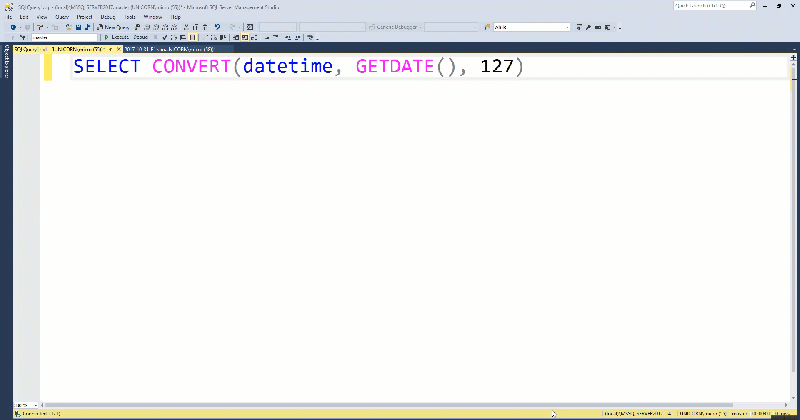Open the available databases dropdown
Screen dimensions: 800x420
click(x=64, y=37)
